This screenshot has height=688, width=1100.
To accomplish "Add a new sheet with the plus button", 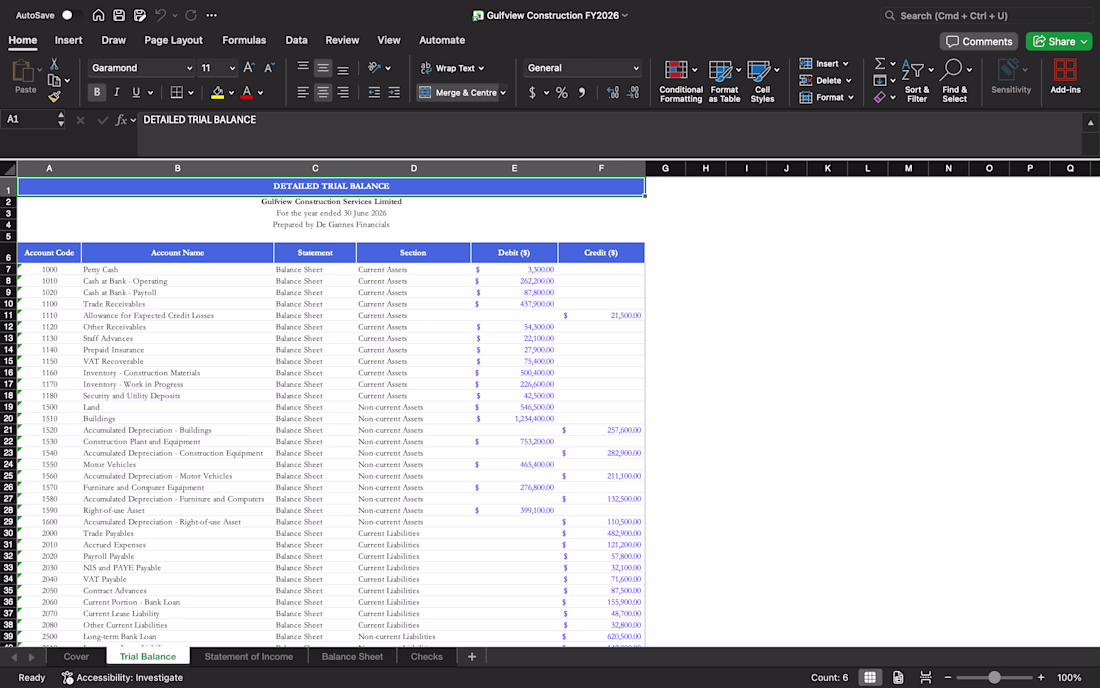I will [472, 656].
